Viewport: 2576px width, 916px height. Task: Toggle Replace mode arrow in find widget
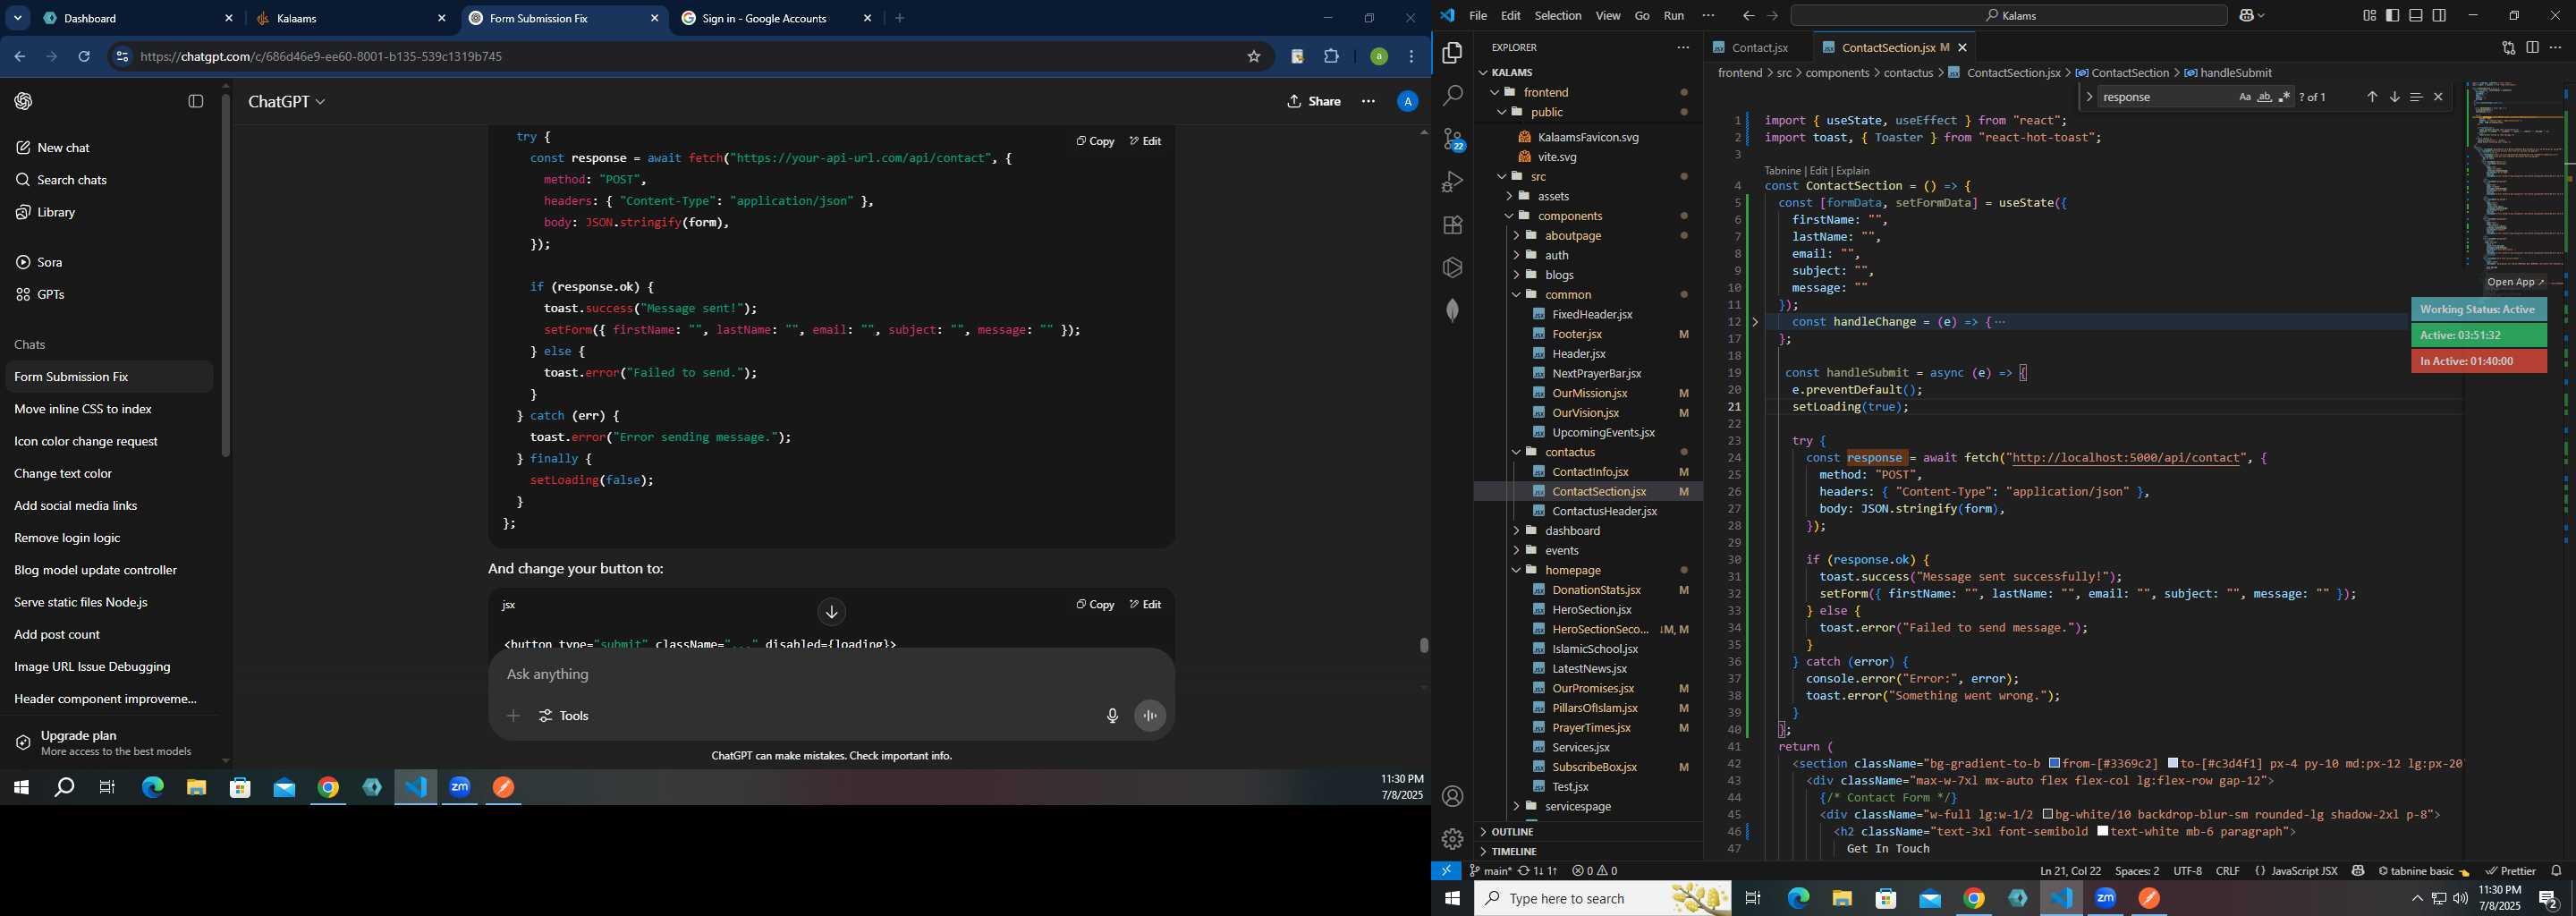click(2089, 97)
